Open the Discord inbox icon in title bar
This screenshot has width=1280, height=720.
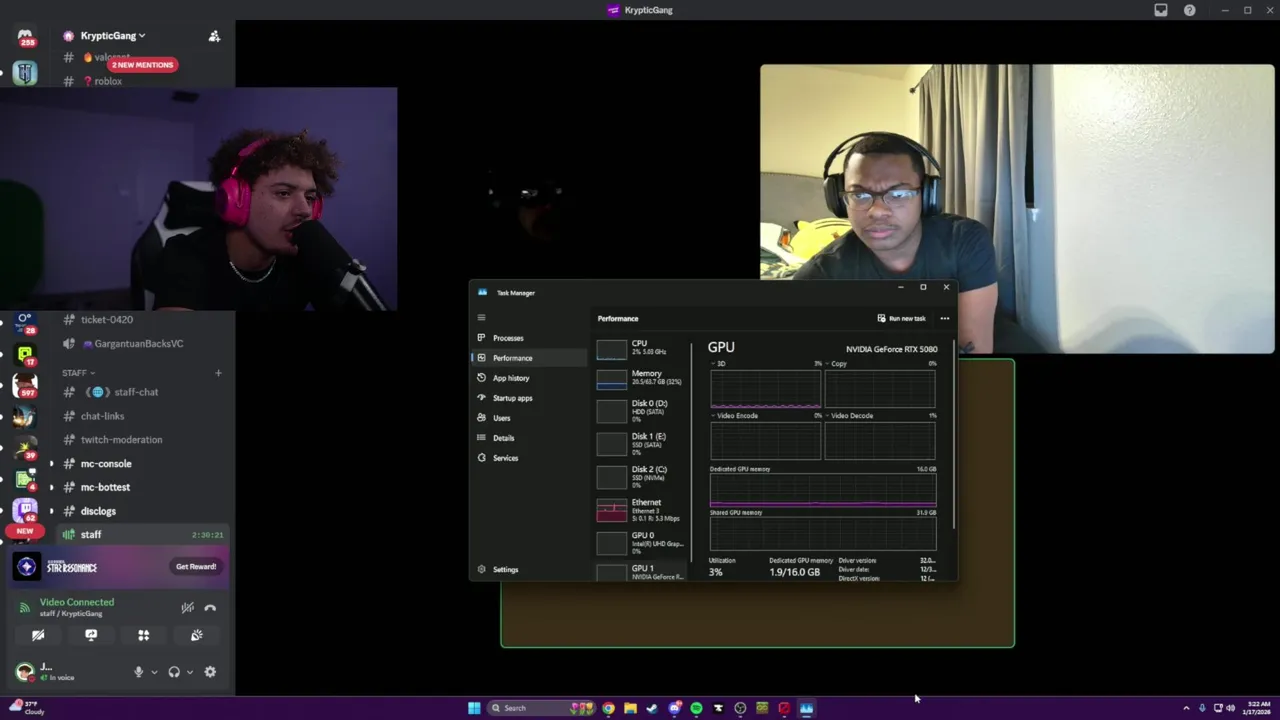[x=1161, y=10]
